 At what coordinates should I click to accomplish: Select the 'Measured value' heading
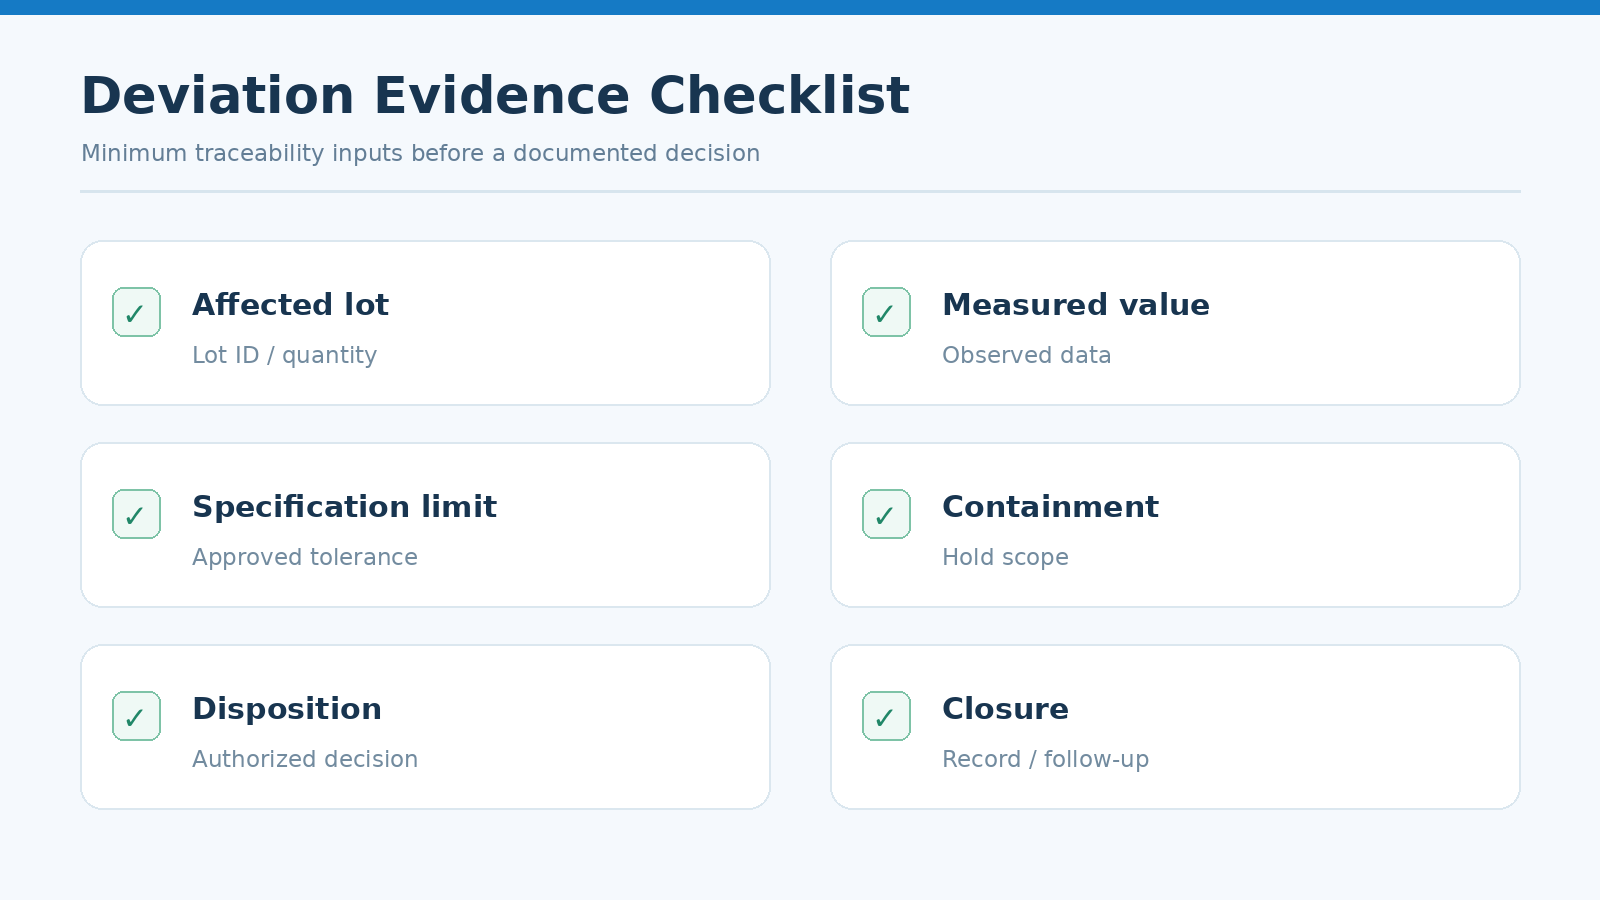tap(1076, 305)
